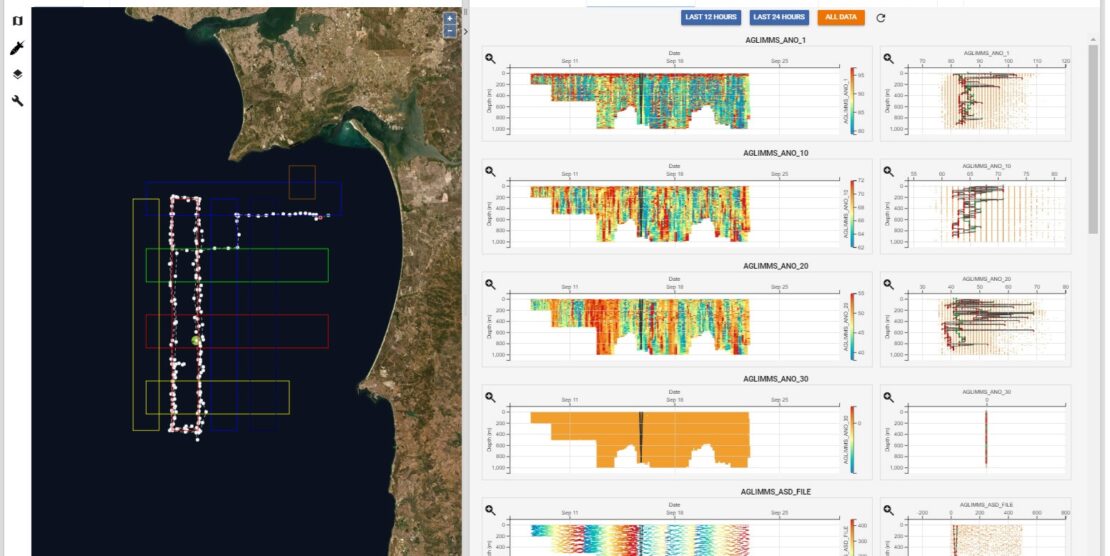Refresh the plot data
Screen dimensions: 1110x556
tap(881, 18)
